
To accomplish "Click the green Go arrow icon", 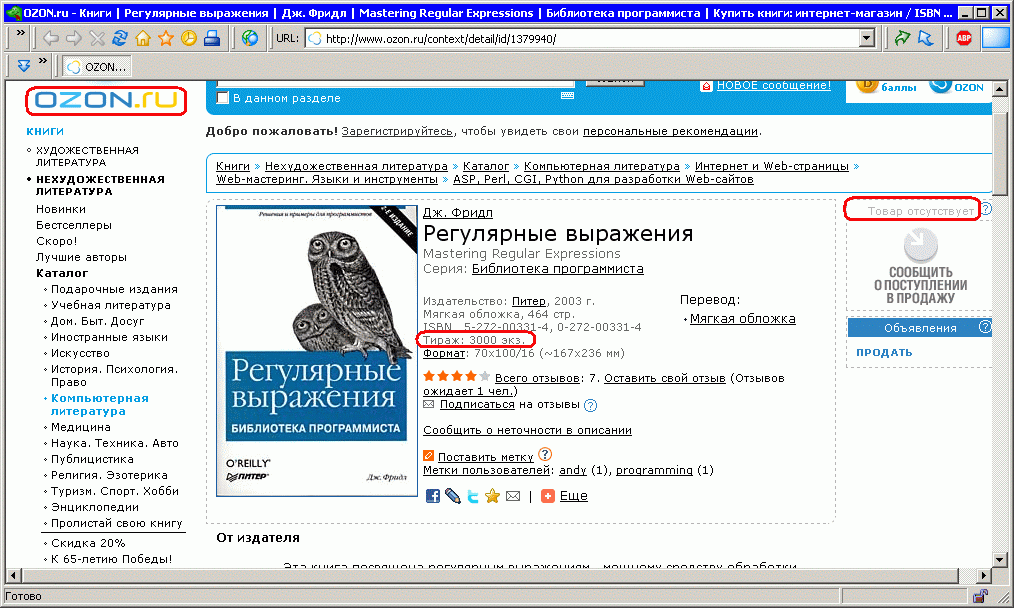I will click(x=902, y=39).
